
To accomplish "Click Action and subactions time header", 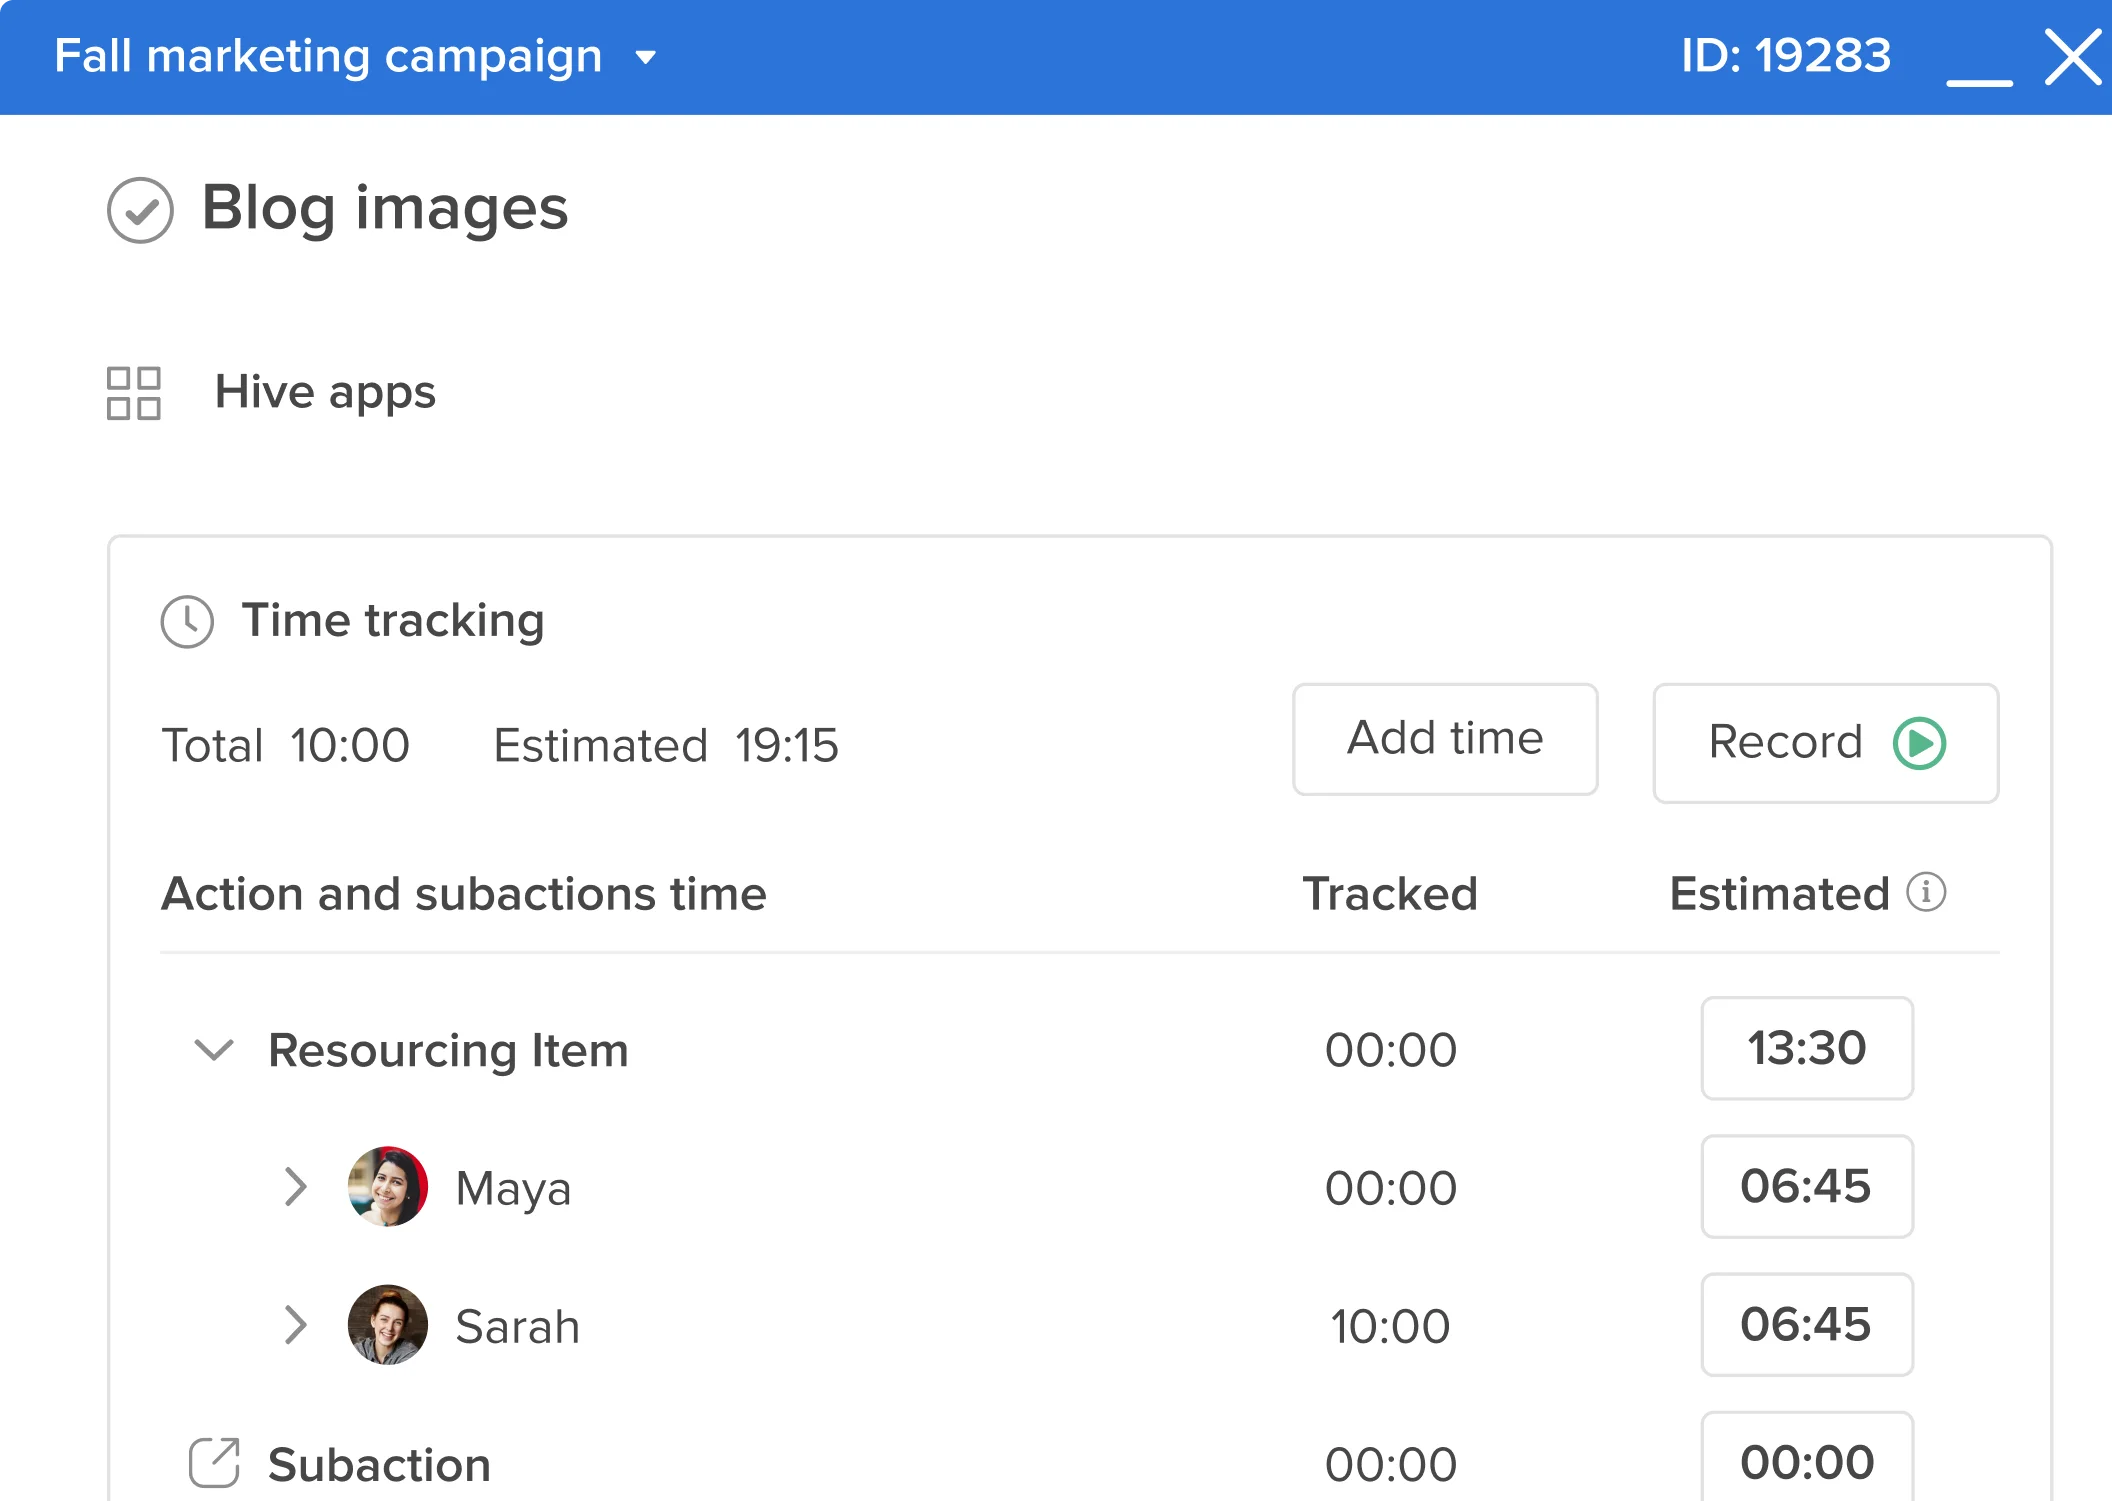I will coord(464,893).
